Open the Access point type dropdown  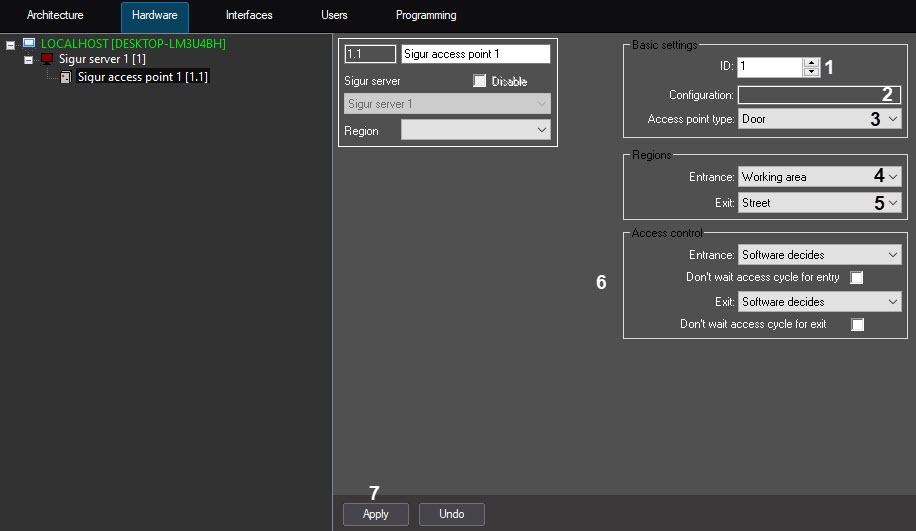pyautogui.click(x=819, y=119)
